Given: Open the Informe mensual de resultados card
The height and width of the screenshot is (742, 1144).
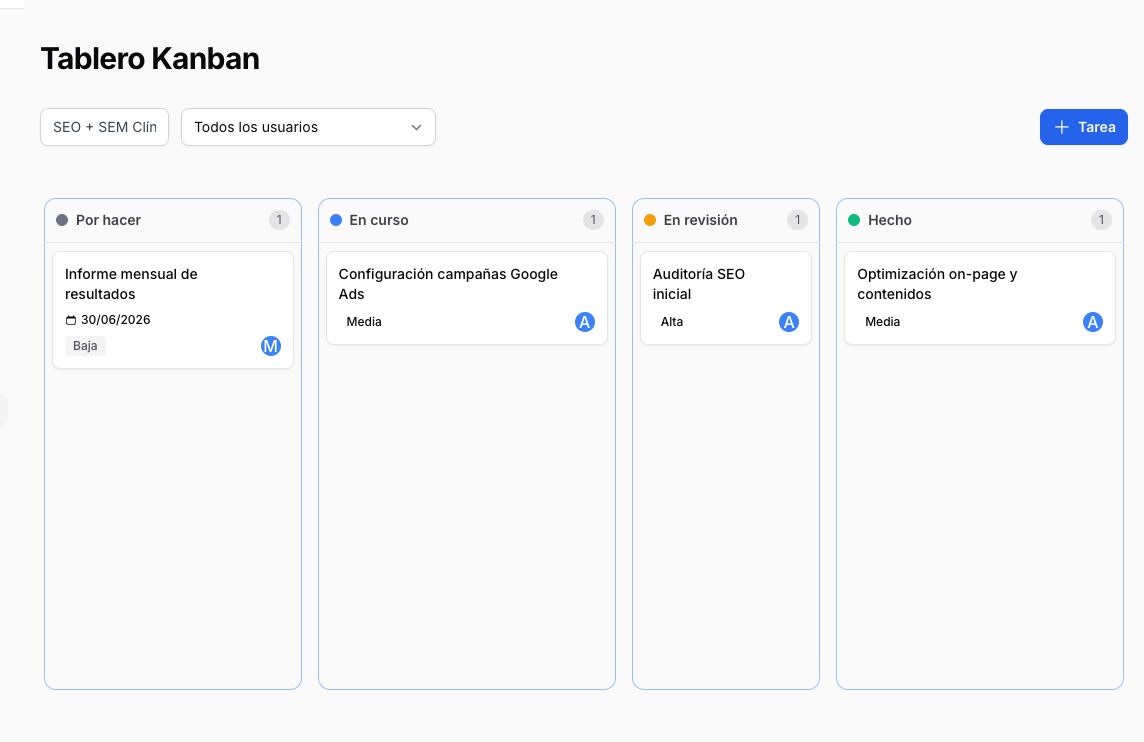Looking at the screenshot, I should pyautogui.click(x=173, y=310).
